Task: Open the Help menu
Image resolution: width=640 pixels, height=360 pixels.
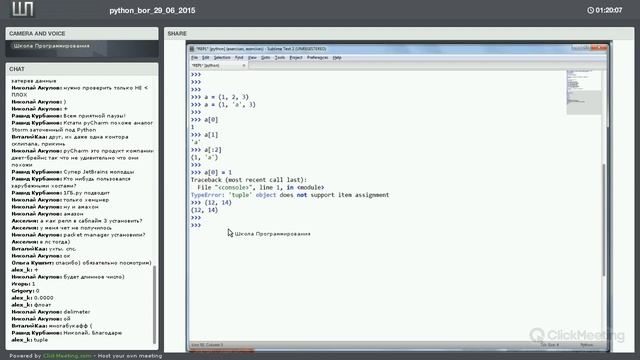Action: (337, 58)
